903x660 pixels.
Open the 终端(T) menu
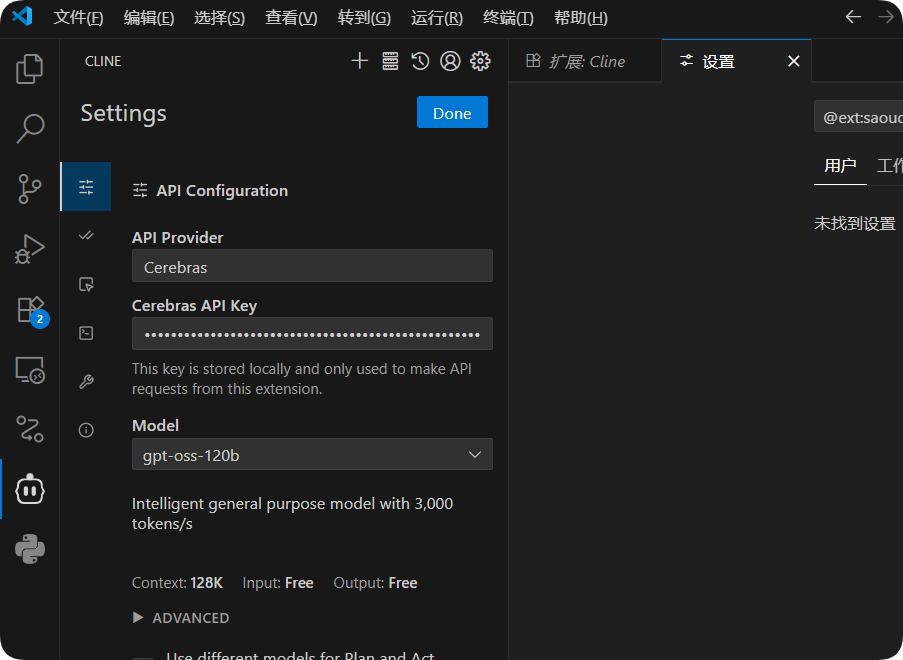[x=508, y=18]
